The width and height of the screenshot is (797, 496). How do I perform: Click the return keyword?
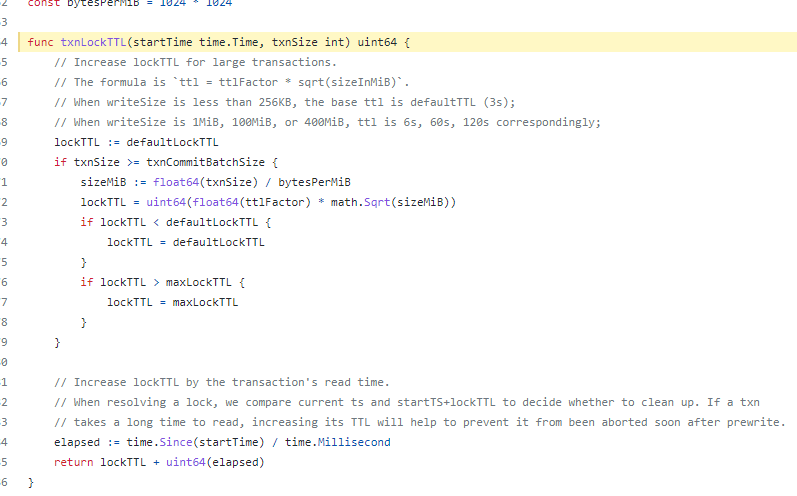[x=73, y=462]
